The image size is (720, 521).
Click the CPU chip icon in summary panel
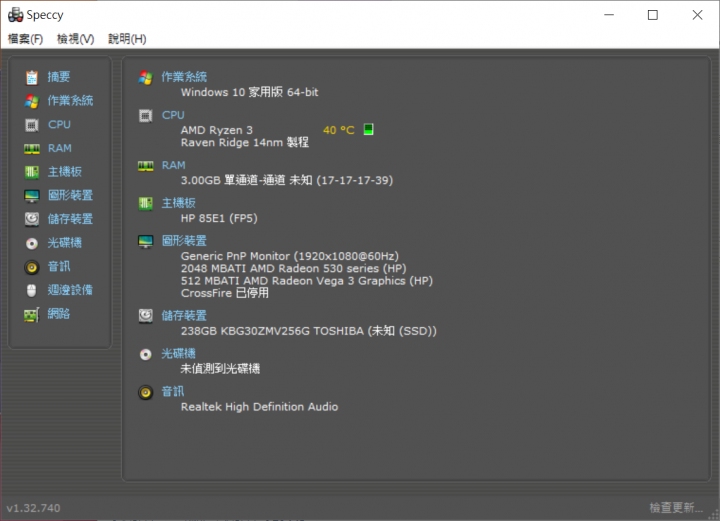[x=146, y=116]
